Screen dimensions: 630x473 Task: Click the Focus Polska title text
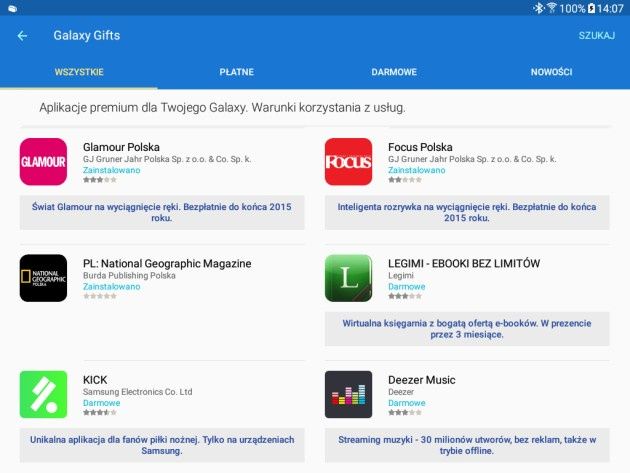[420, 147]
